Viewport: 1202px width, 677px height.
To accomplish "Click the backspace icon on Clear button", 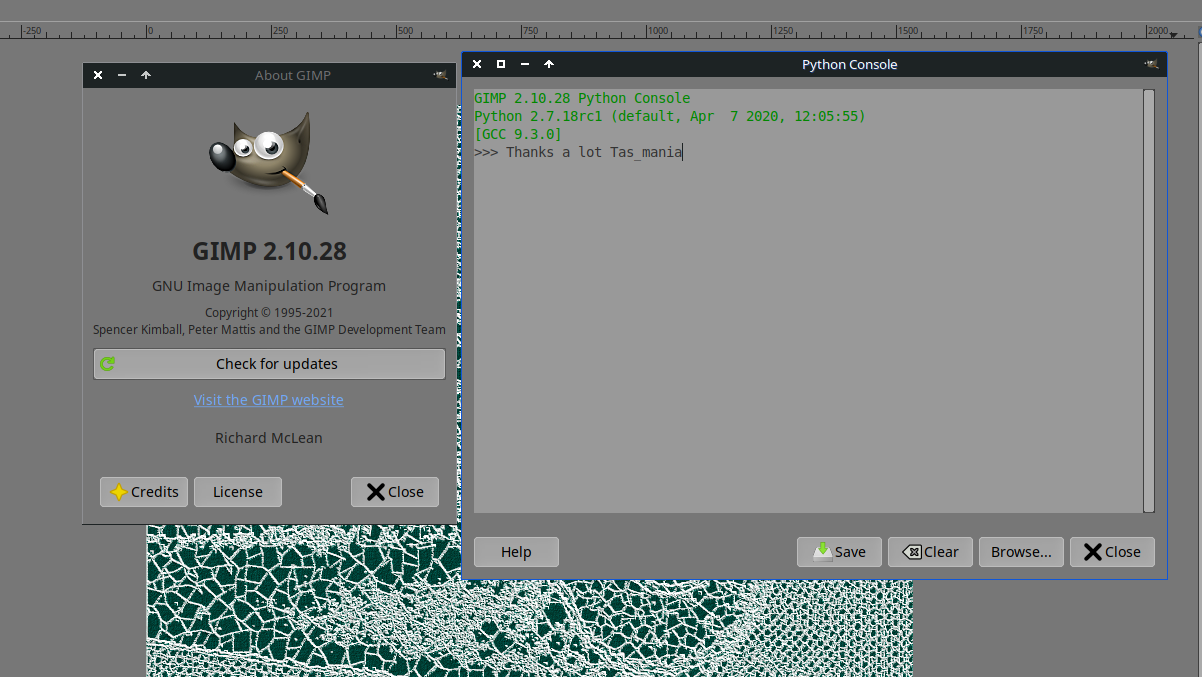I will (911, 552).
